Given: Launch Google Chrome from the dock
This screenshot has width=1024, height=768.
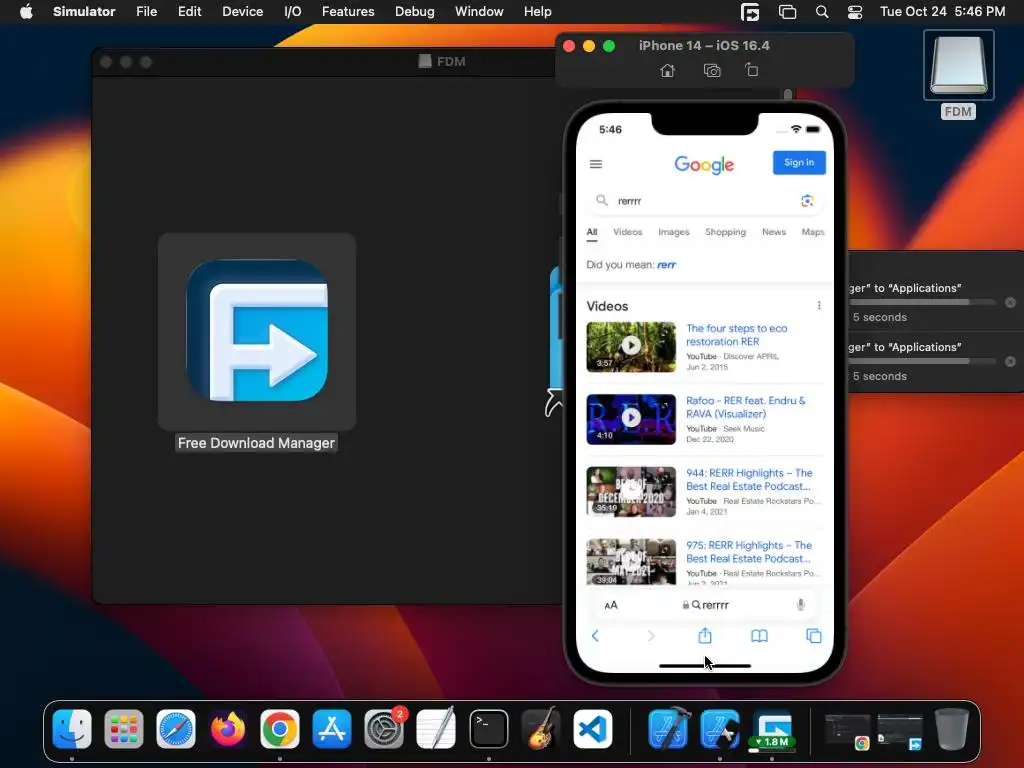Looking at the screenshot, I should coord(280,729).
